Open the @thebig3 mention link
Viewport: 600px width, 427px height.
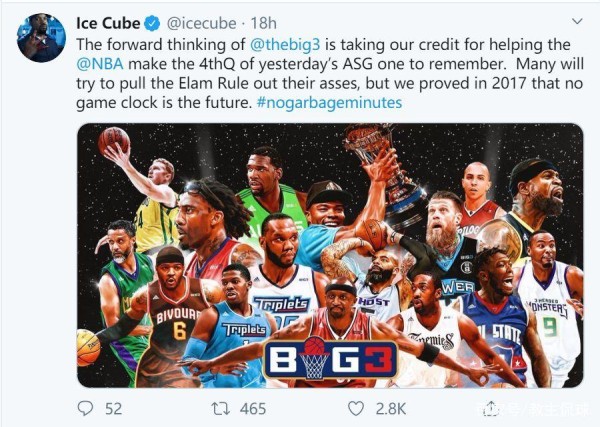point(285,44)
